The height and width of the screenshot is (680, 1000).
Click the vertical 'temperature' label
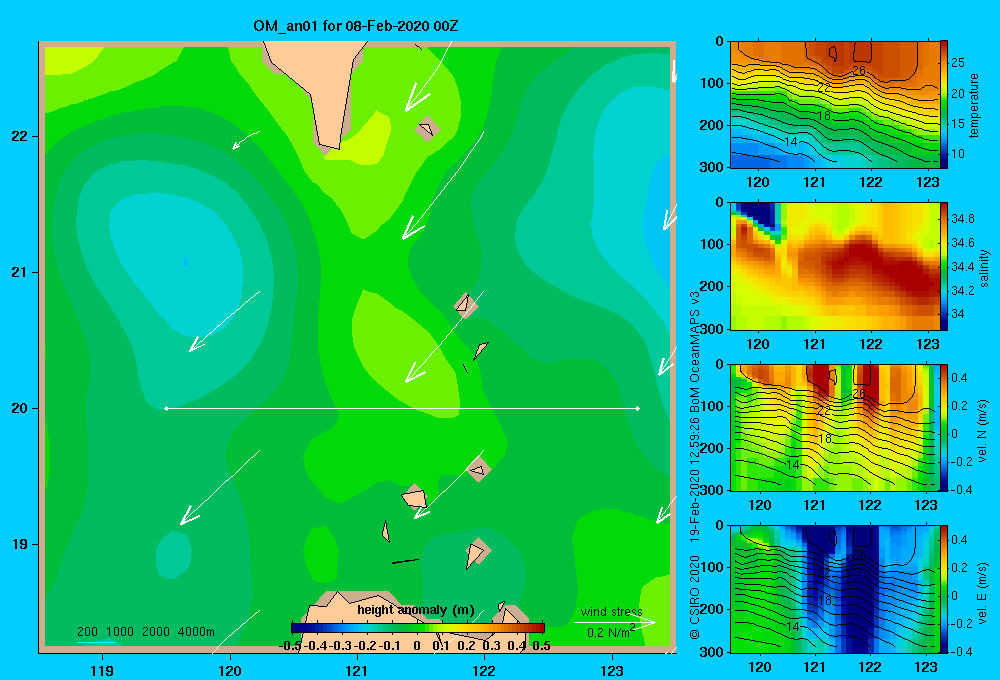pos(974,105)
